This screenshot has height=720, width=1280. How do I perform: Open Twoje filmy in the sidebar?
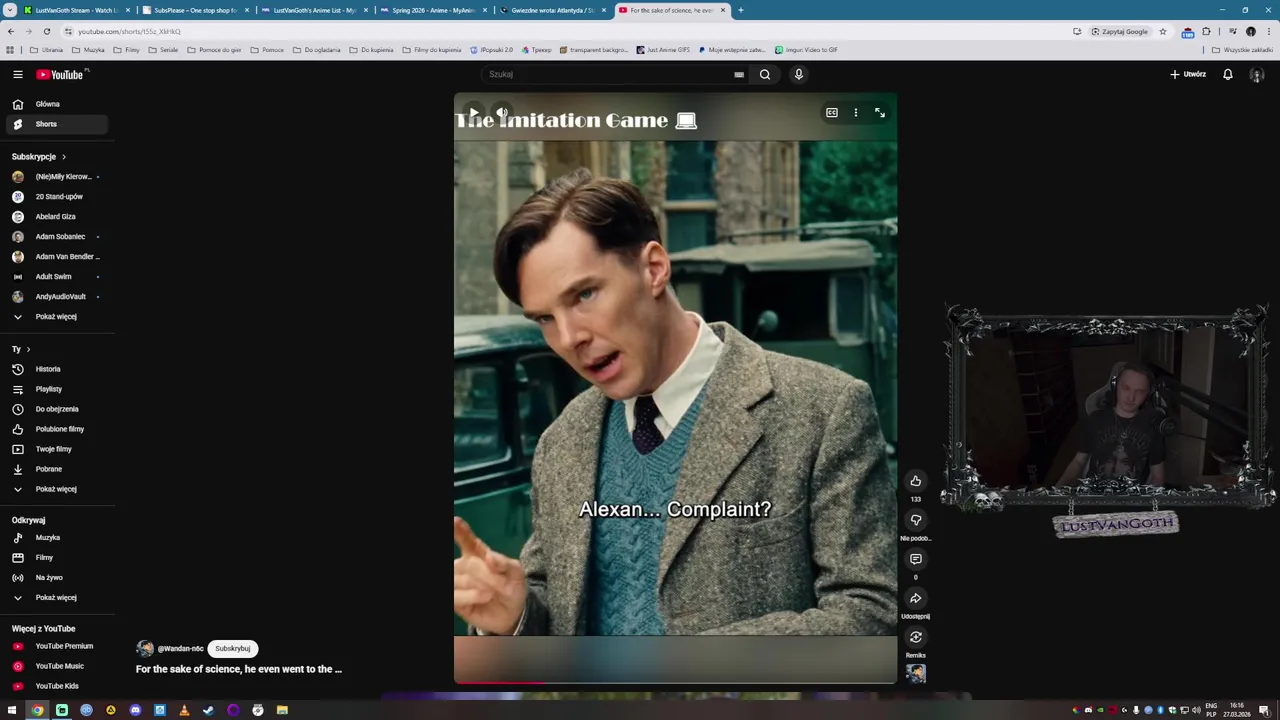tap(57, 449)
